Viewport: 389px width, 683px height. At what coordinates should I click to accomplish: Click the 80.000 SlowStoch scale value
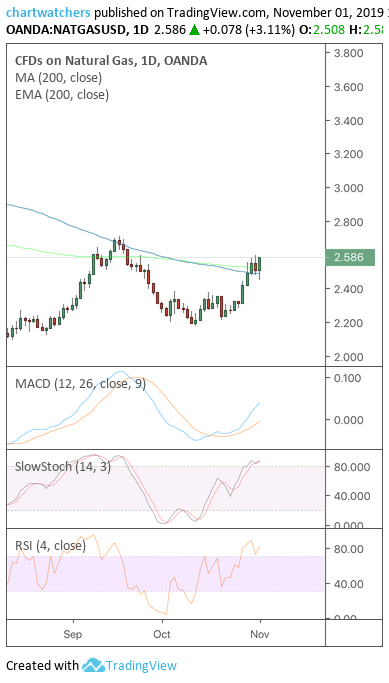(352, 467)
